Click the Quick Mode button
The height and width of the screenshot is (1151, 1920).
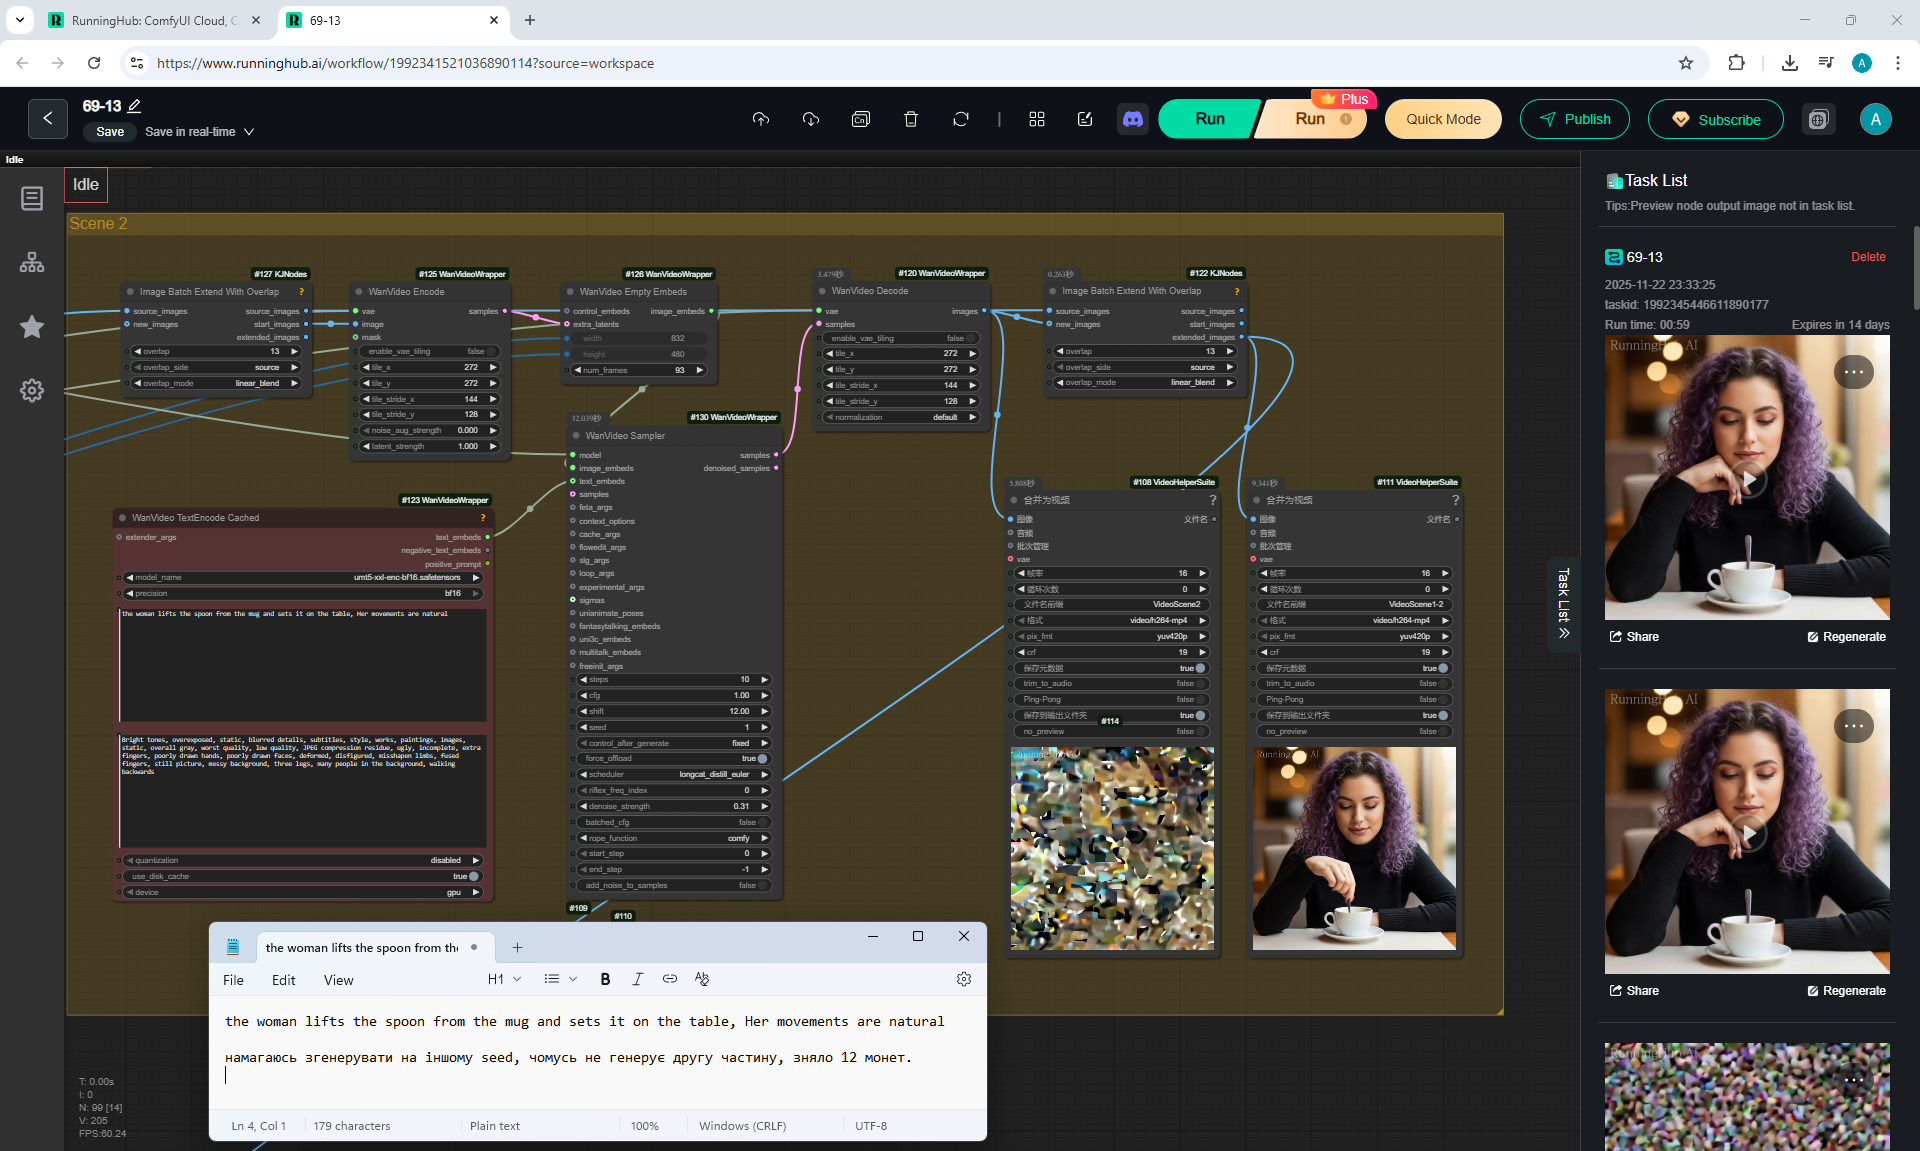pos(1442,119)
